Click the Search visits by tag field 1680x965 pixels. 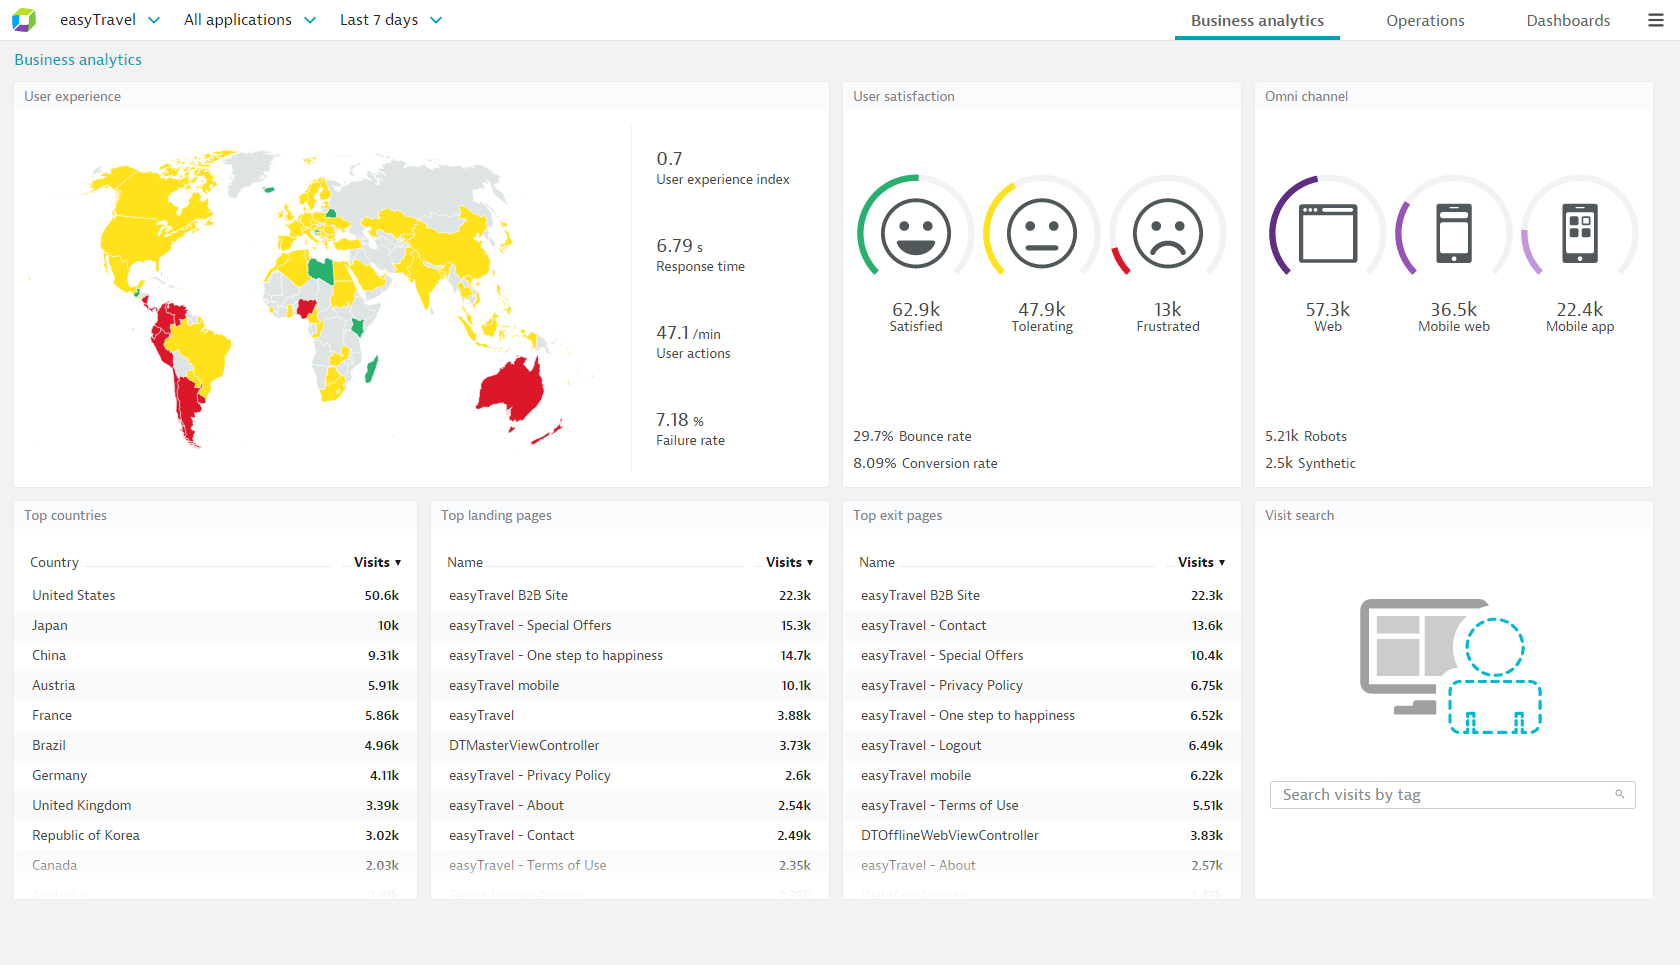1452,795
